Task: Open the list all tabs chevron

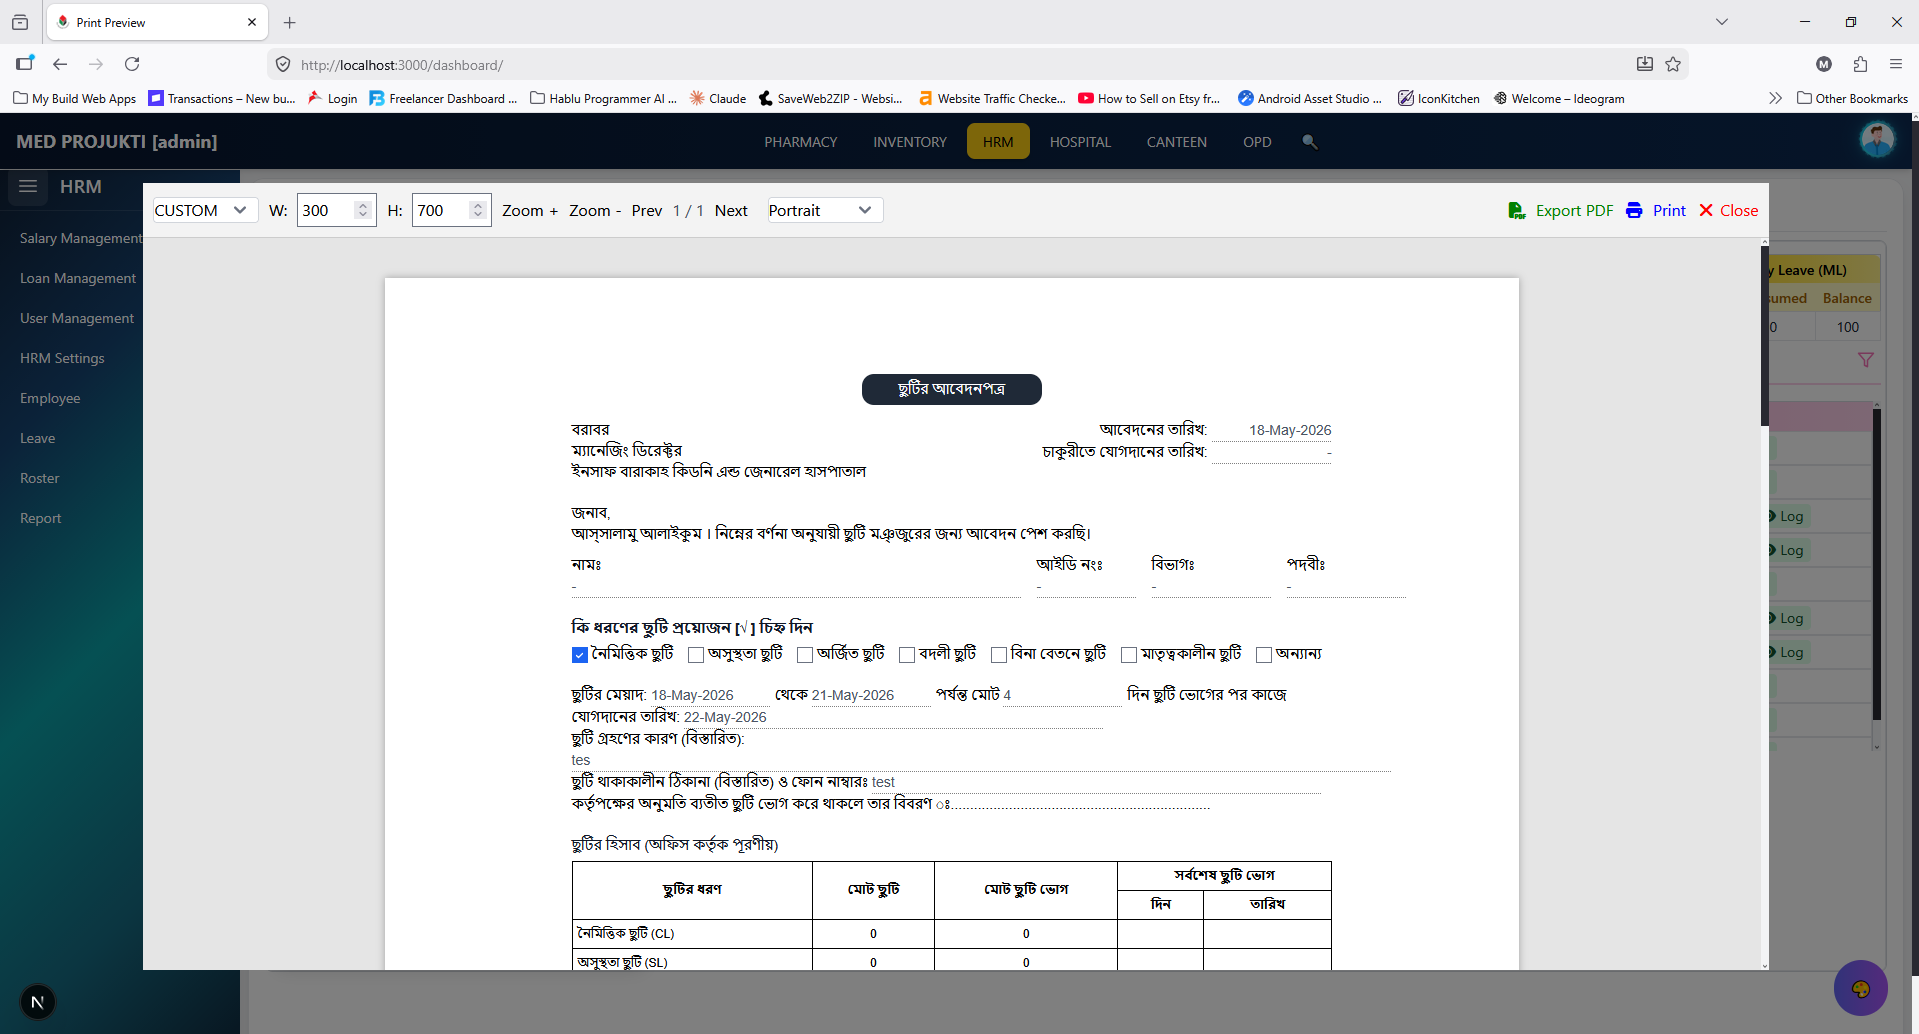Action: (1722, 22)
